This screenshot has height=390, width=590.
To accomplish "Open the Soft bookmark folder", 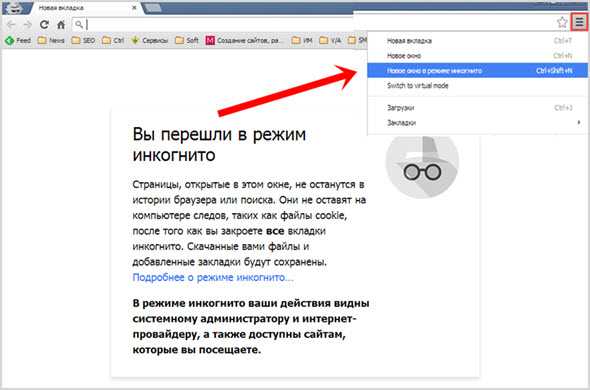I will click(187, 40).
